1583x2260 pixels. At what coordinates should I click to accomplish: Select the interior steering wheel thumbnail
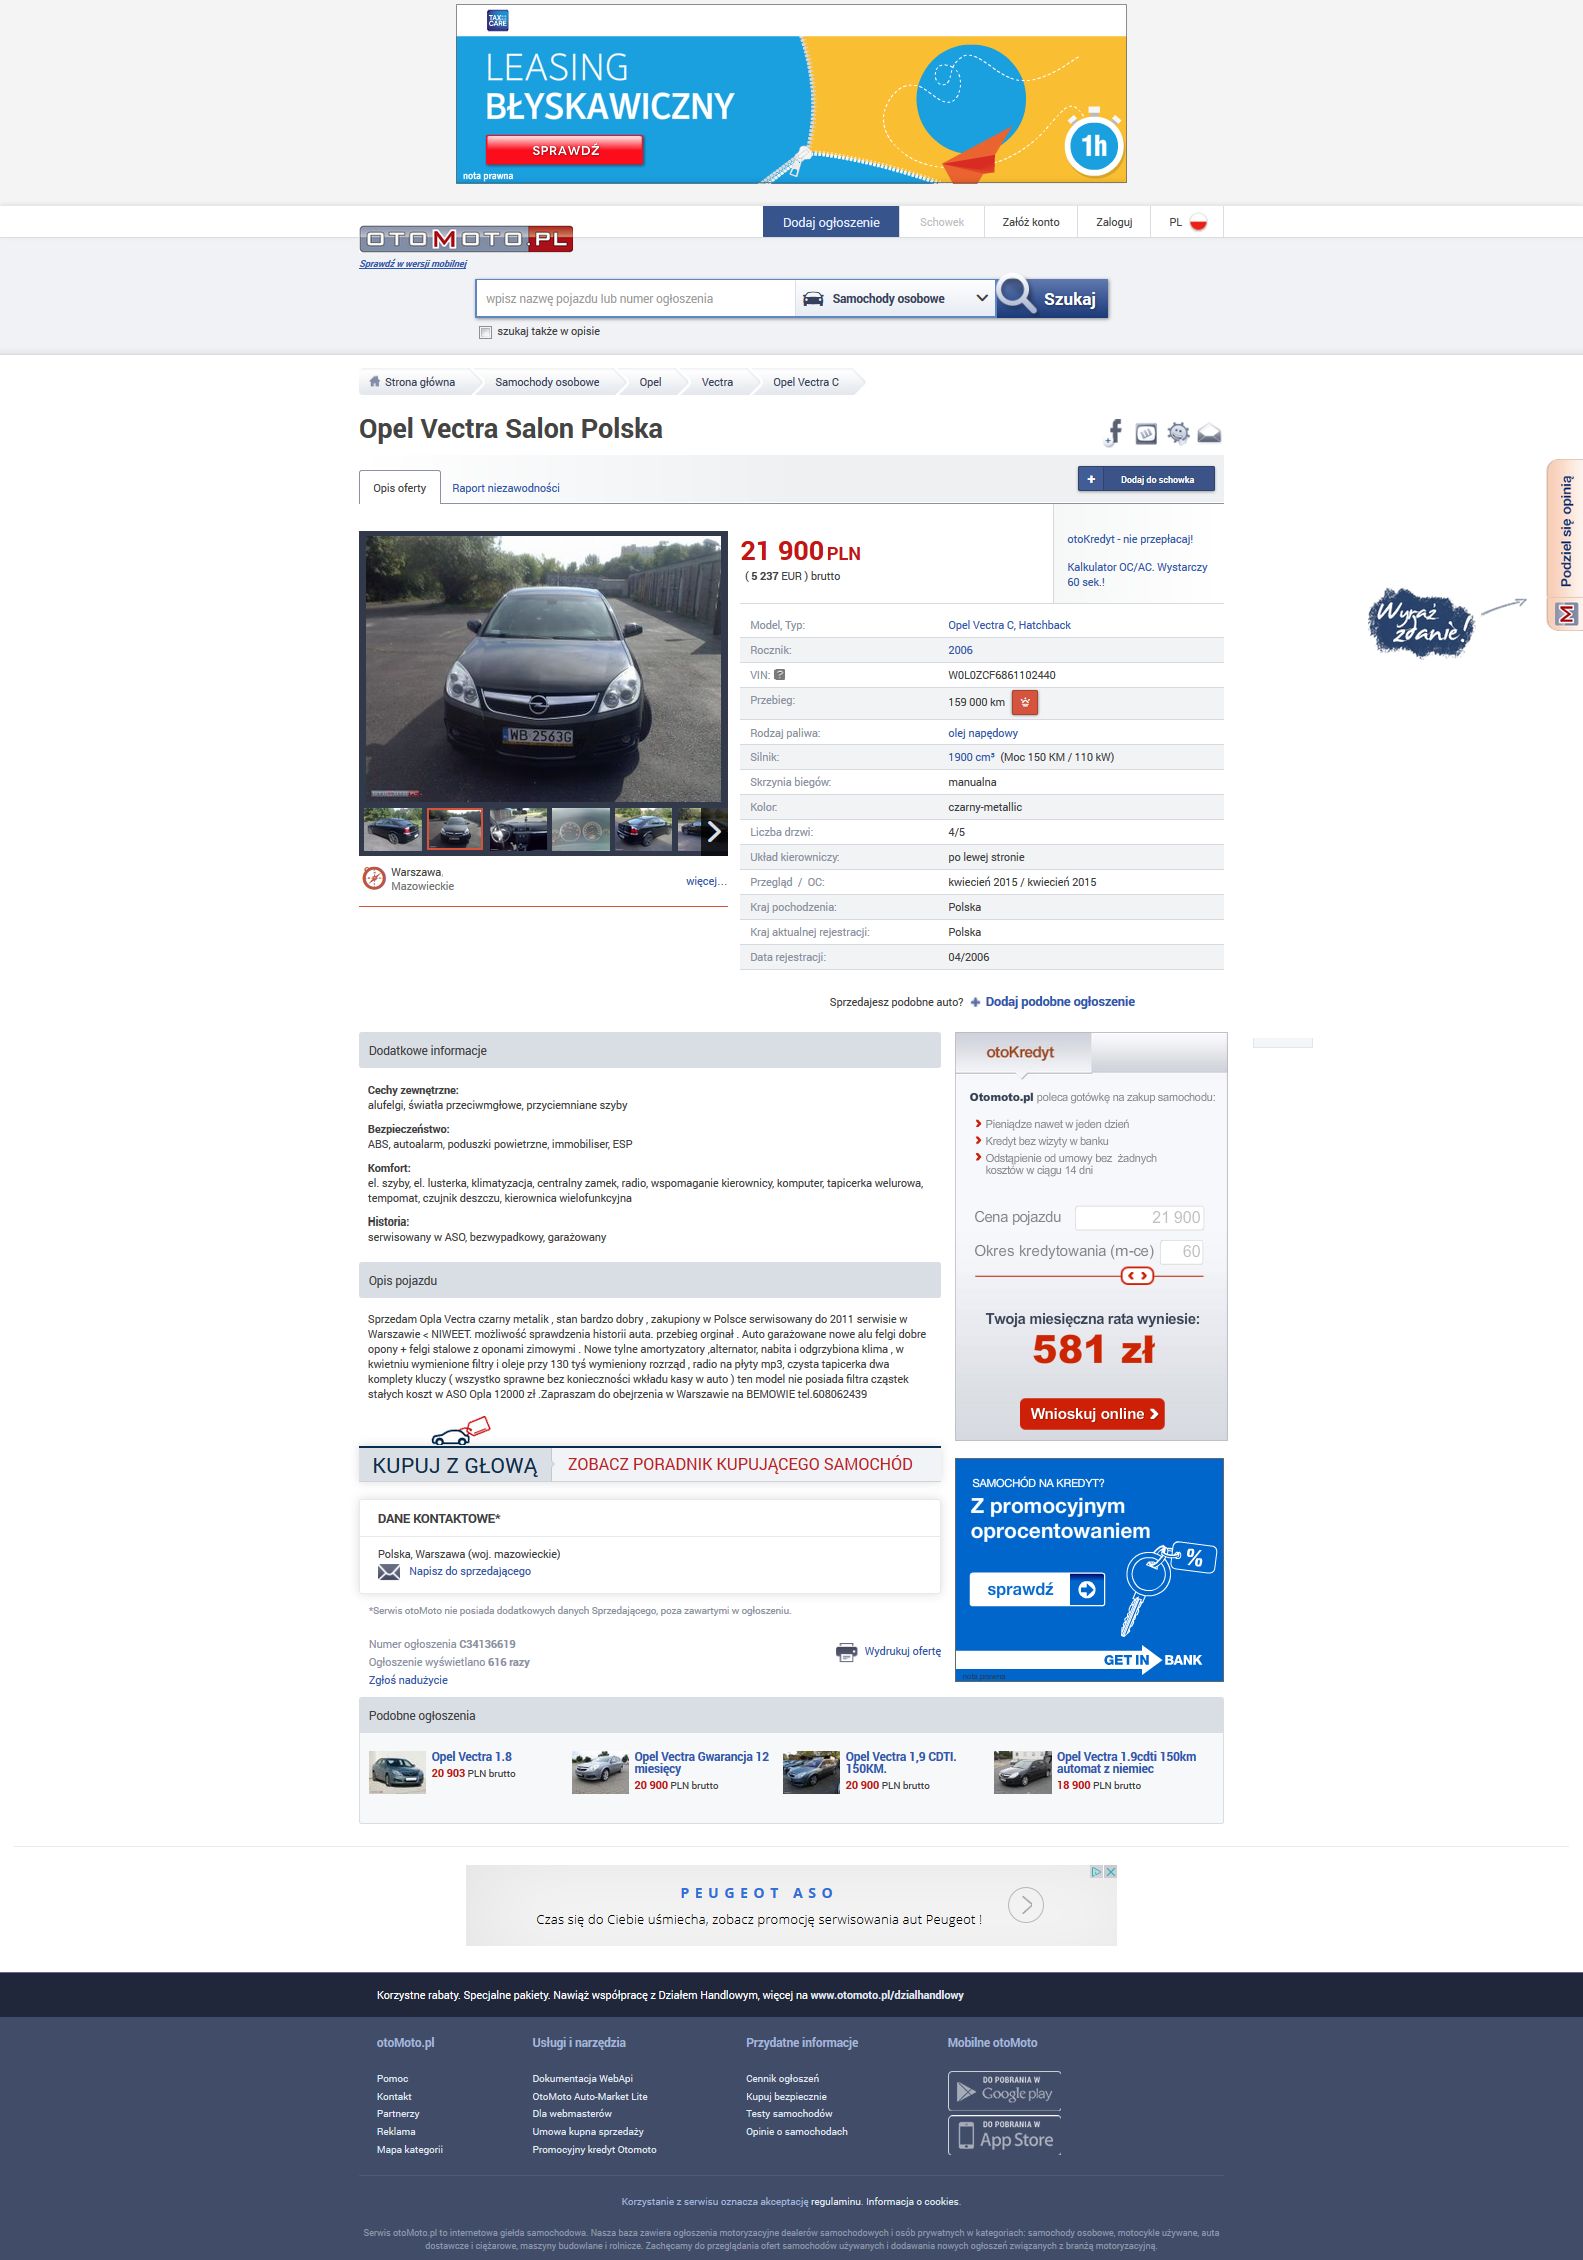pyautogui.click(x=518, y=830)
